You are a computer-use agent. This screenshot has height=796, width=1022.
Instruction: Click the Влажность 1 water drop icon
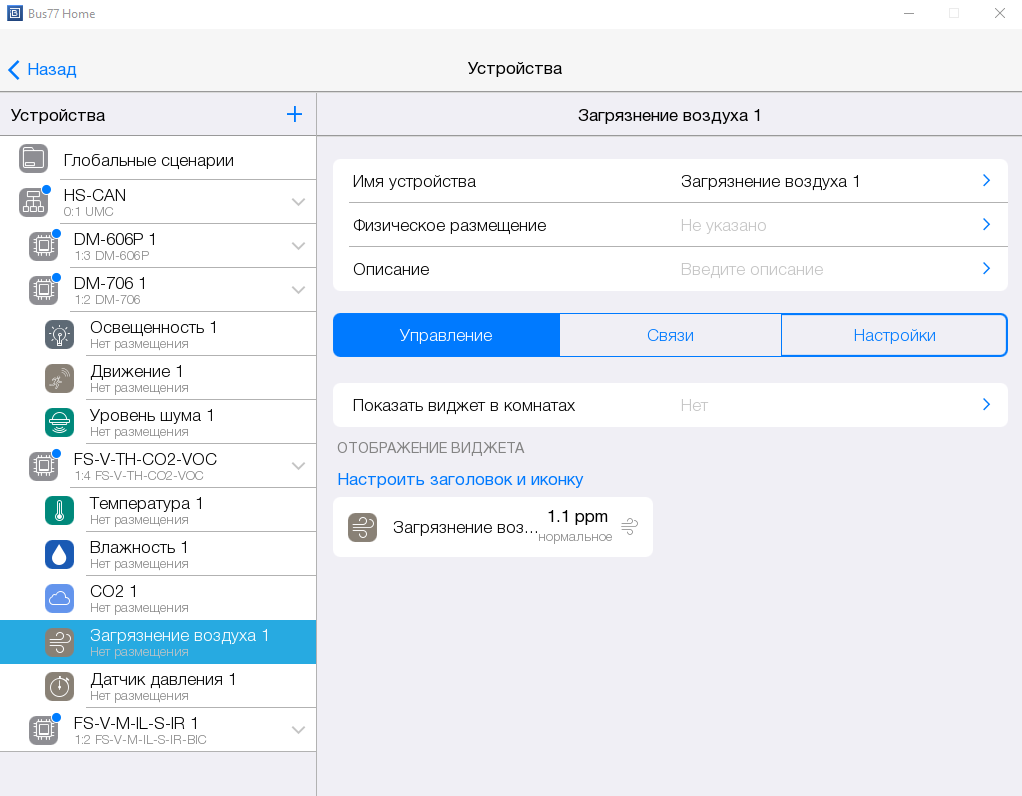[59, 555]
